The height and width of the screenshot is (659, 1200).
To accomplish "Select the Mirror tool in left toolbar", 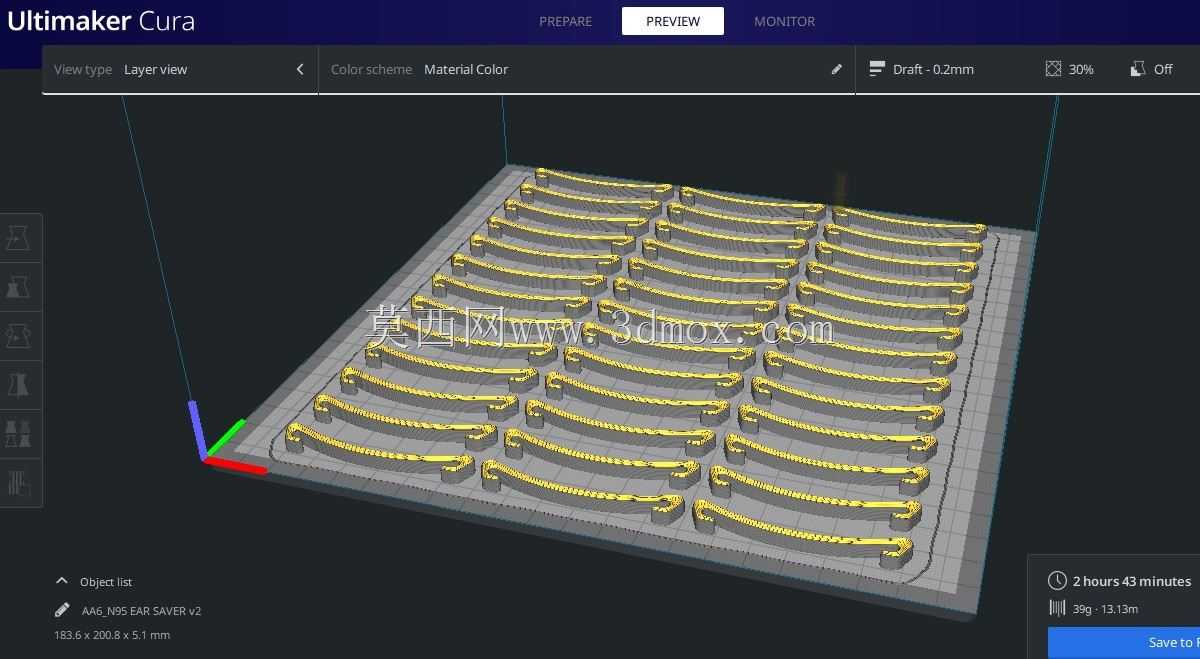I will 18,385.
